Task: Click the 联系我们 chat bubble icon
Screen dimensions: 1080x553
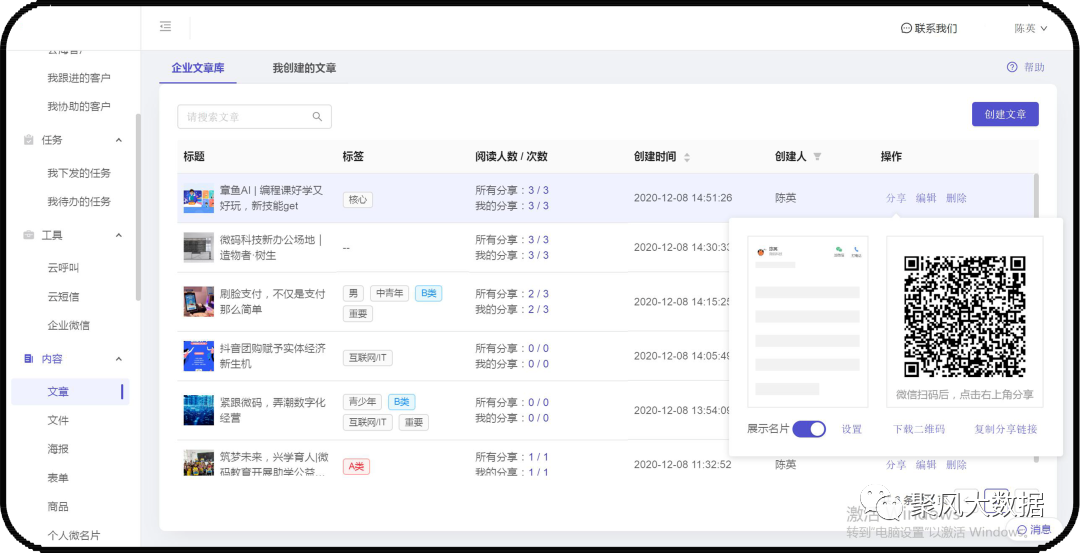Action: pyautogui.click(x=906, y=28)
